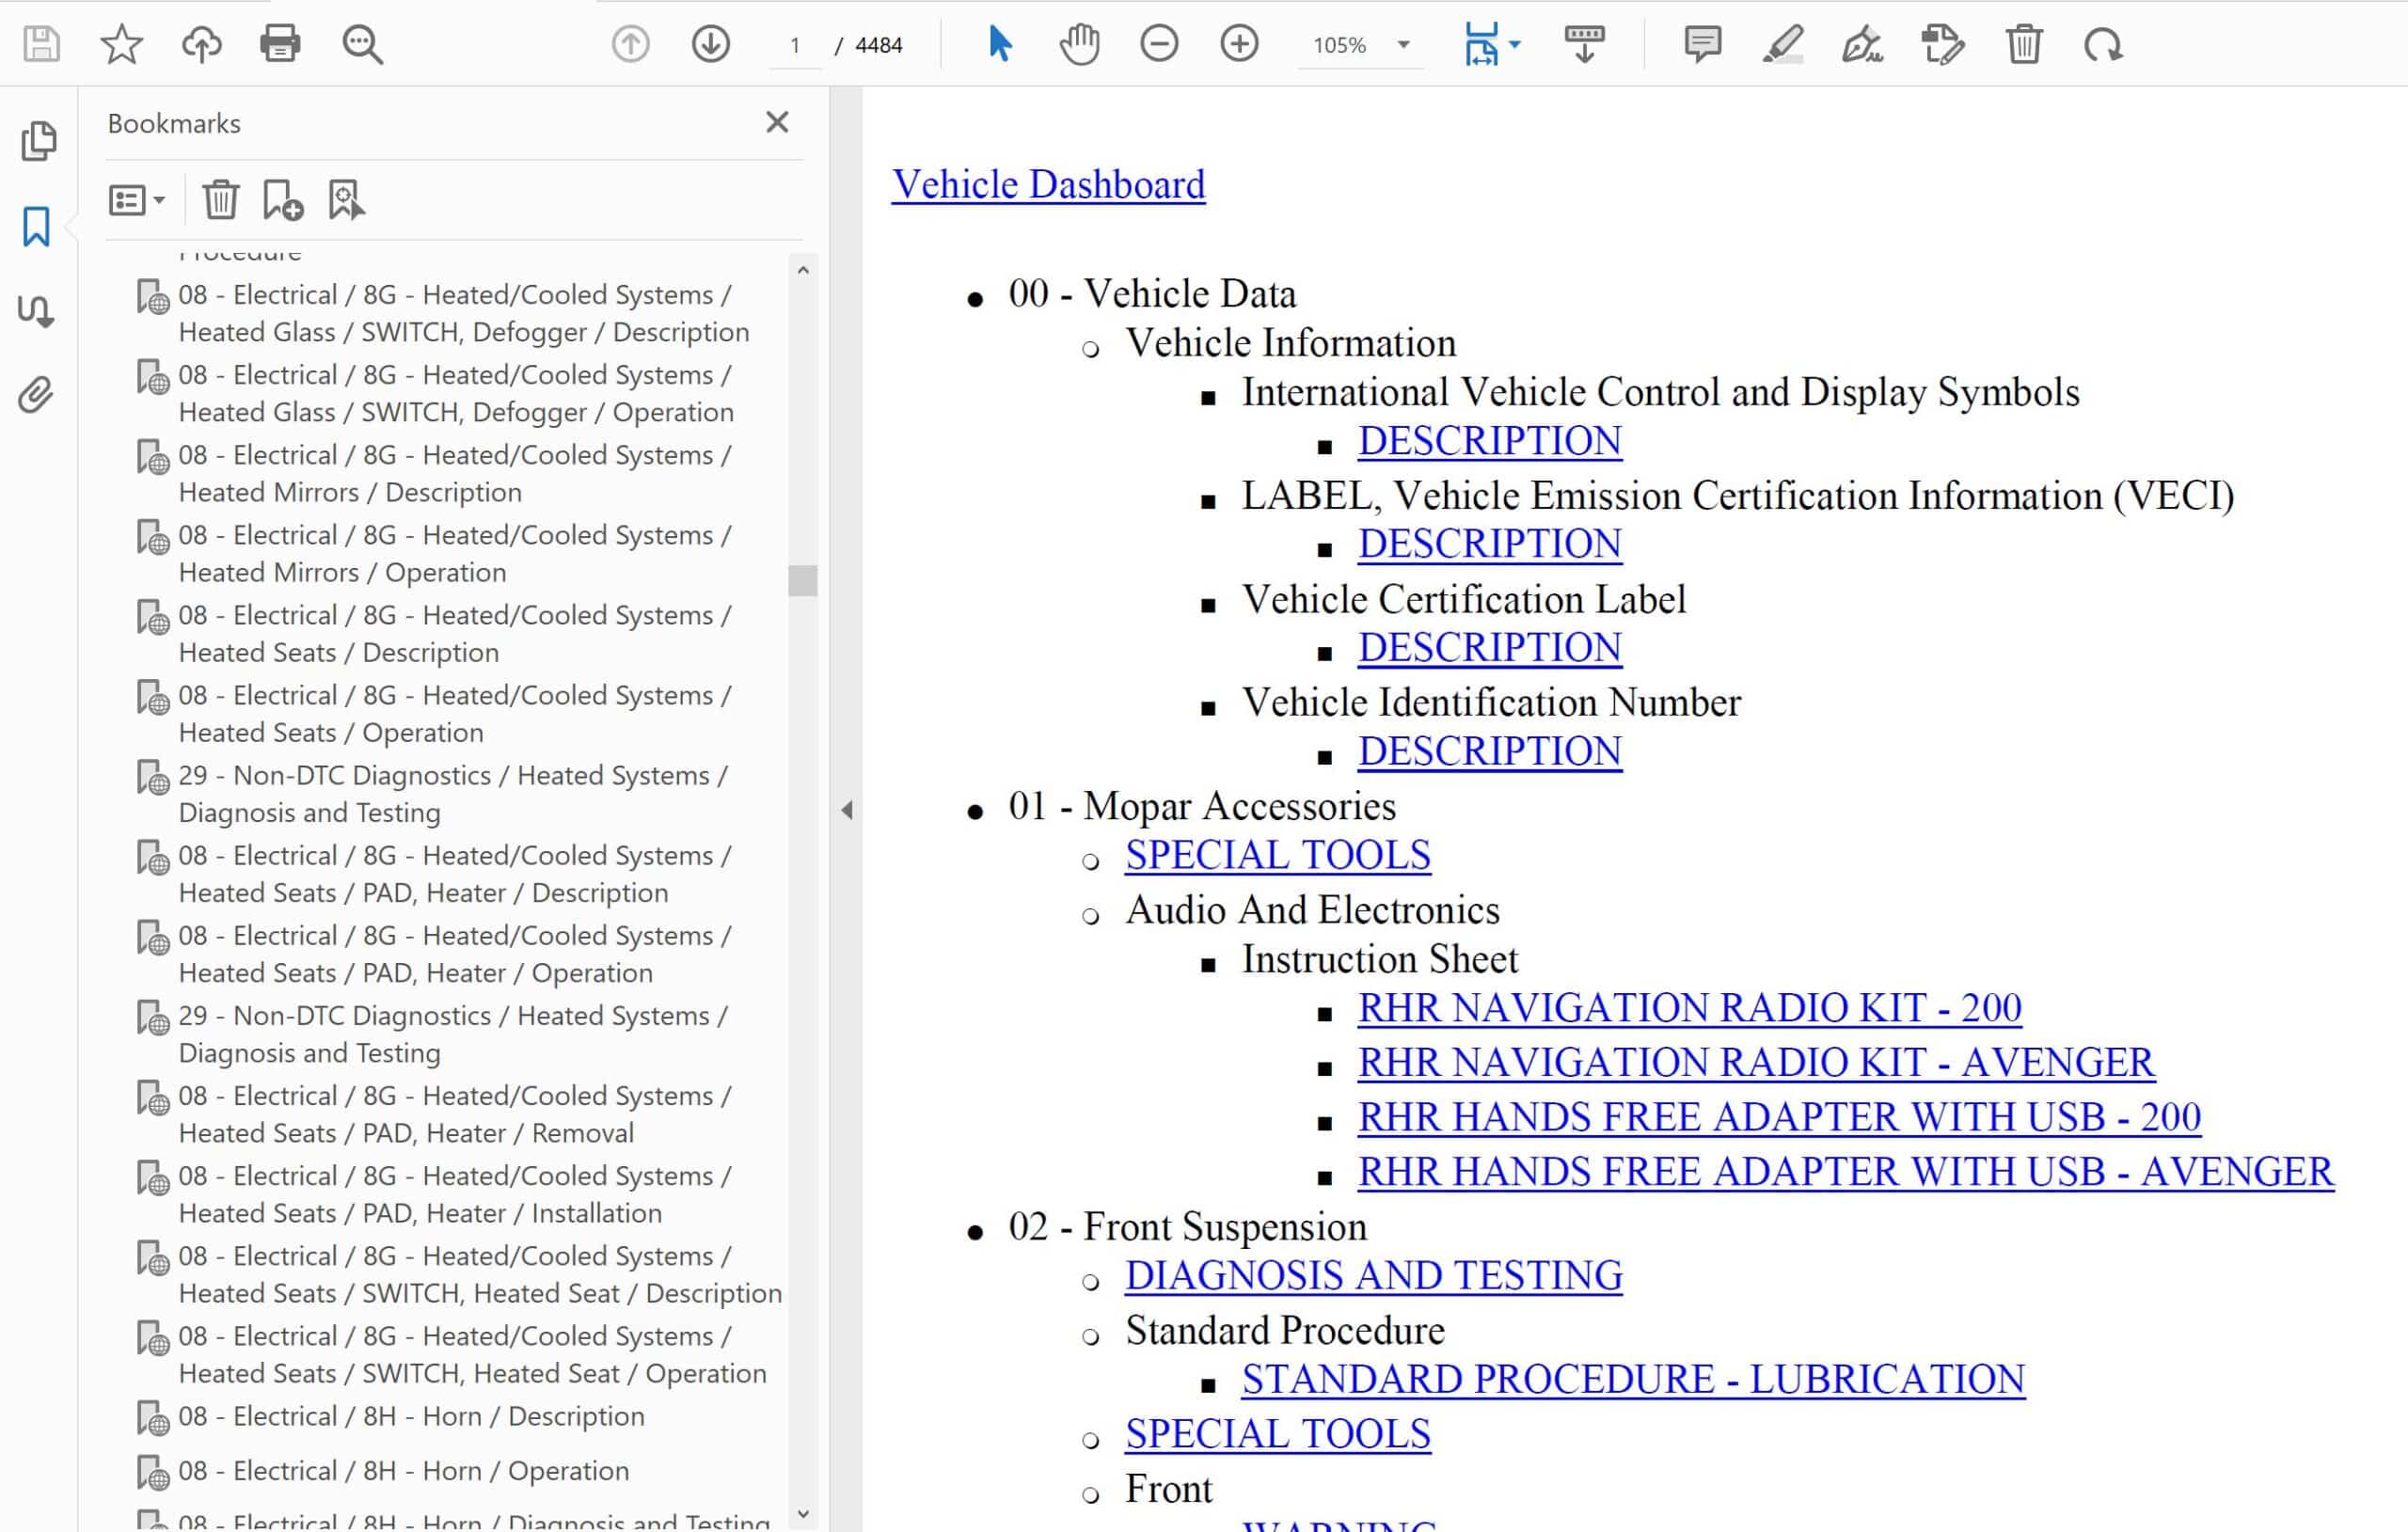Image resolution: width=2408 pixels, height=1532 pixels.
Task: Select the Highlight text tool
Action: 1782,44
